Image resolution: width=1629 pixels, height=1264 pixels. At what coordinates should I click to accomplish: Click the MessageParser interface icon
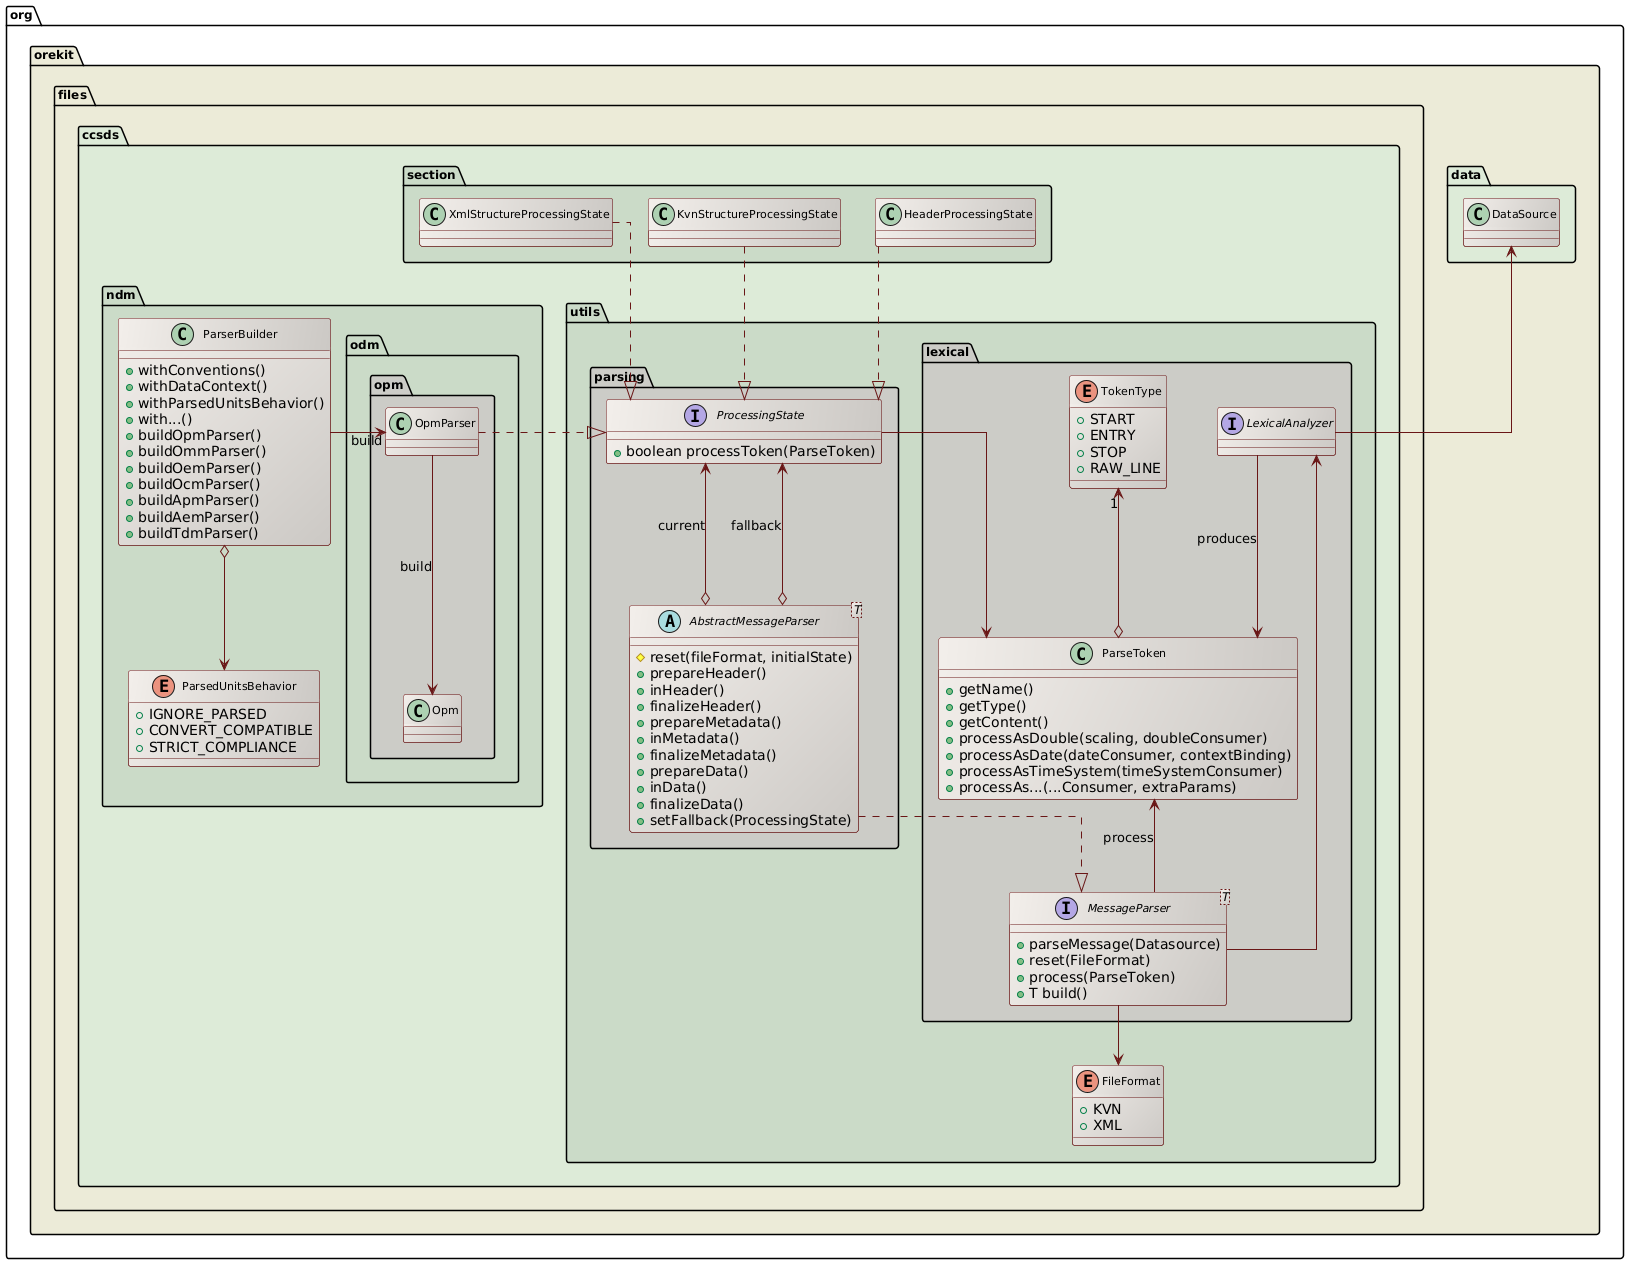point(1067,909)
